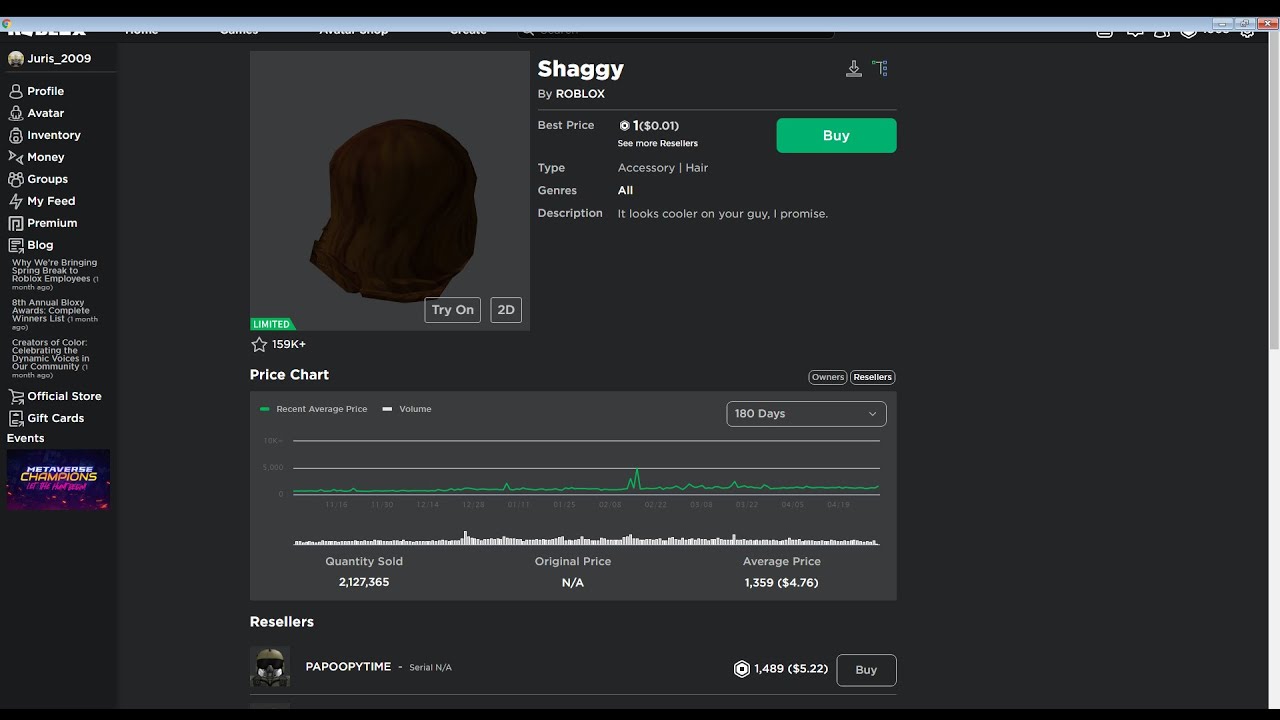Screen dimensions: 1280x720
Task: Switch to the Owners tab
Action: coord(828,377)
